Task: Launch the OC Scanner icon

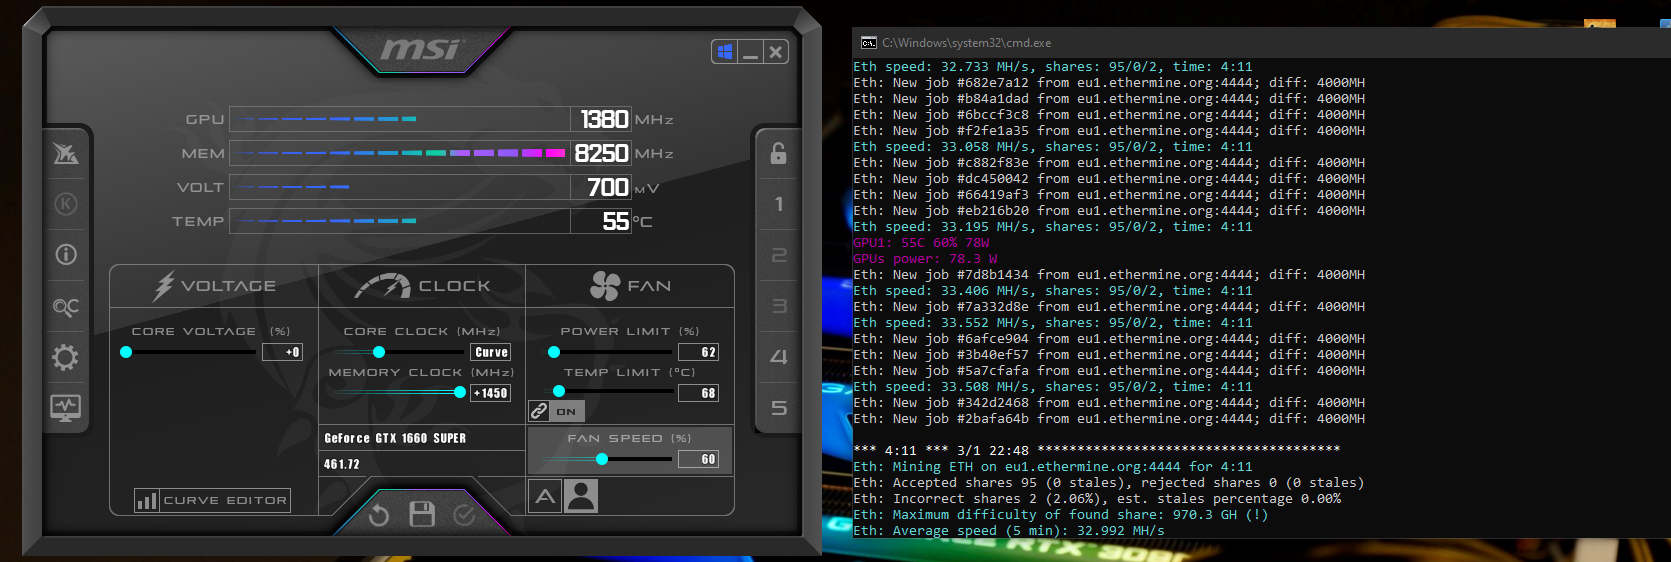Action: 66,307
